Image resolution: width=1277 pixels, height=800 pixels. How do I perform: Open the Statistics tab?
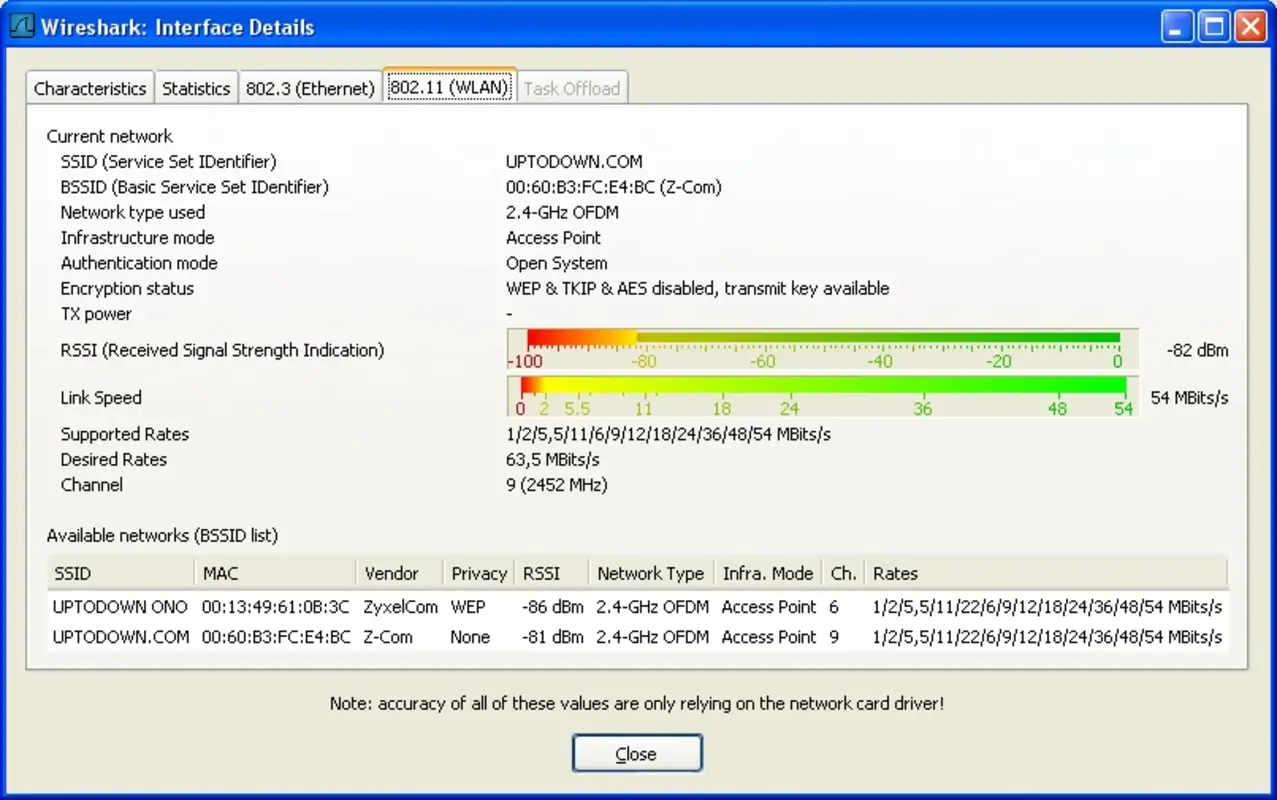[x=196, y=88]
